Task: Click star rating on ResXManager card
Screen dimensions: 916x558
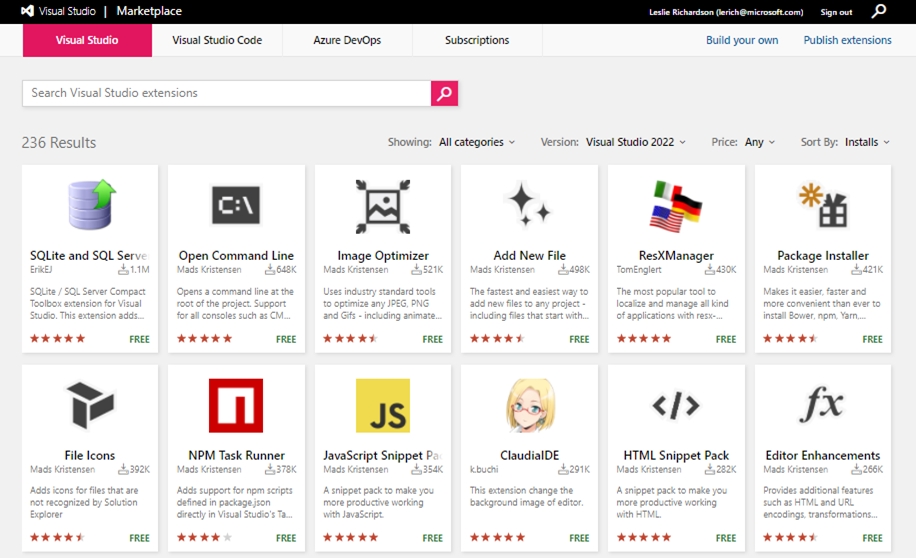Action: 644,338
